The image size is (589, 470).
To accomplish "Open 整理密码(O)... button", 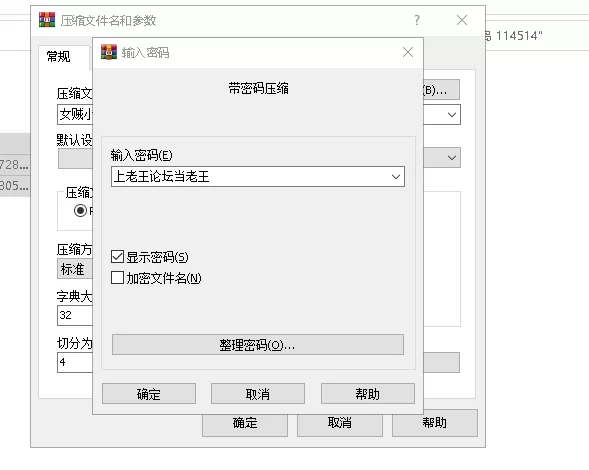I will [x=258, y=345].
